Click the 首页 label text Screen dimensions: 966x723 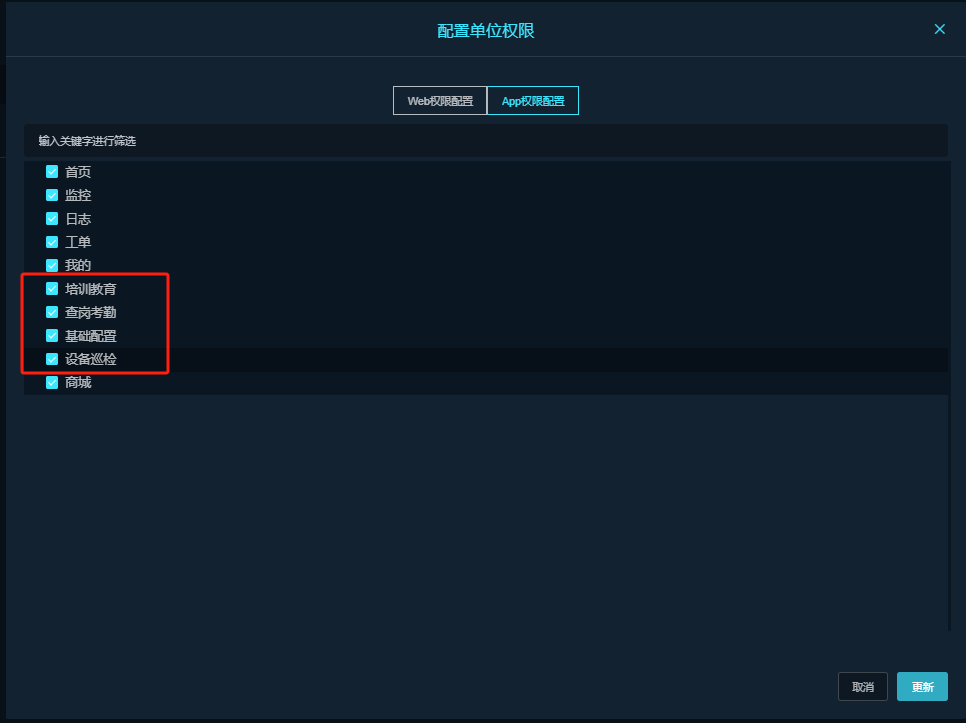pos(78,172)
